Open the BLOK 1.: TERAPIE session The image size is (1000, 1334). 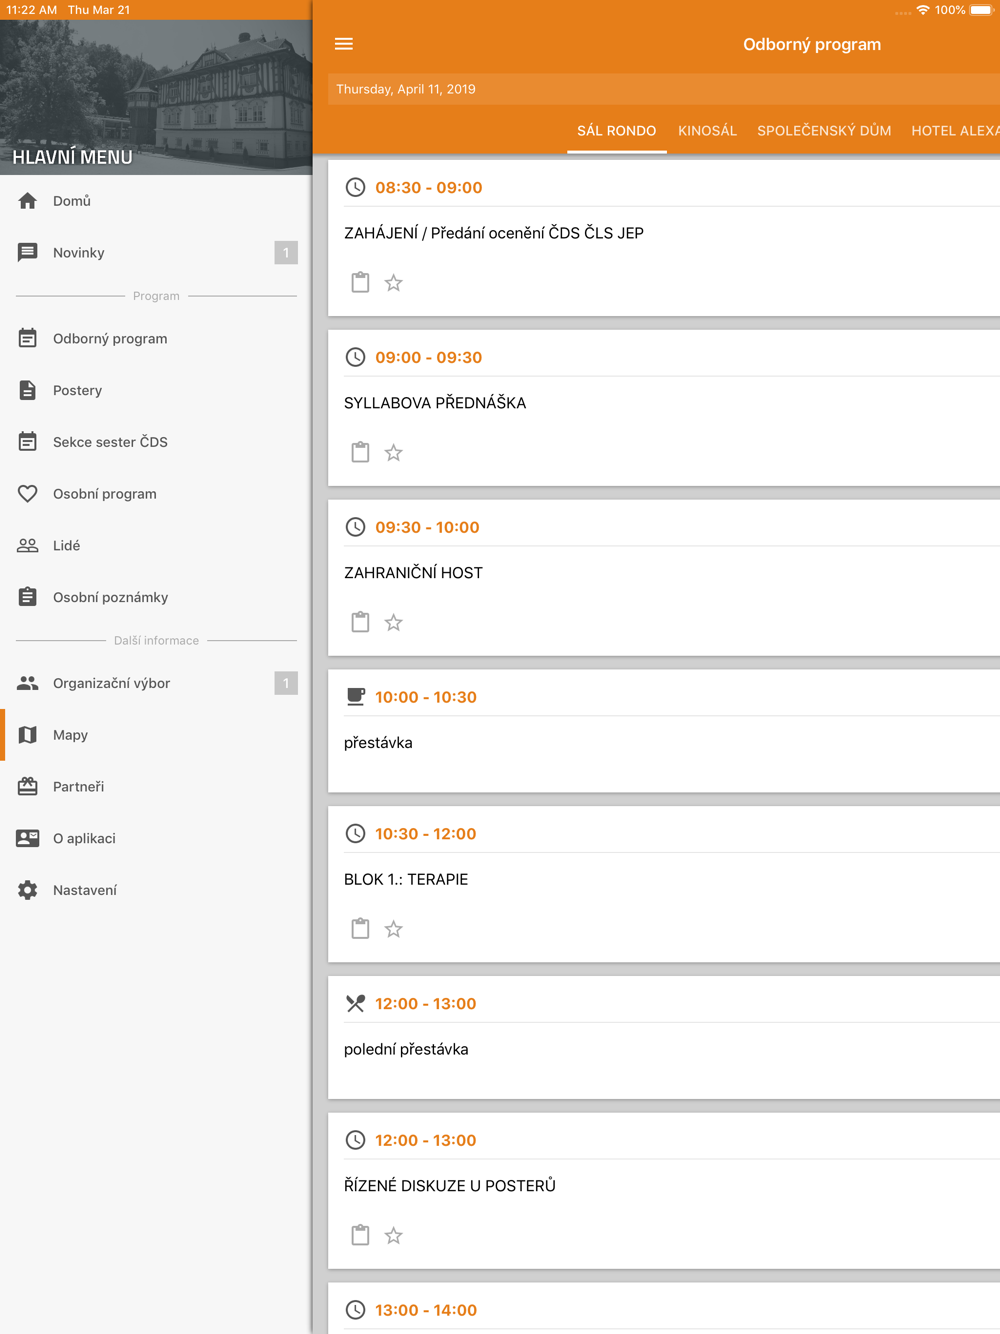pos(406,879)
